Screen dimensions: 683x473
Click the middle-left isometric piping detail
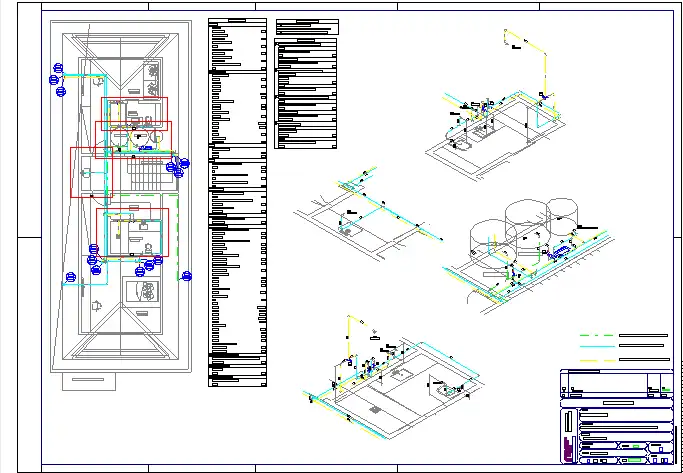[365, 215]
